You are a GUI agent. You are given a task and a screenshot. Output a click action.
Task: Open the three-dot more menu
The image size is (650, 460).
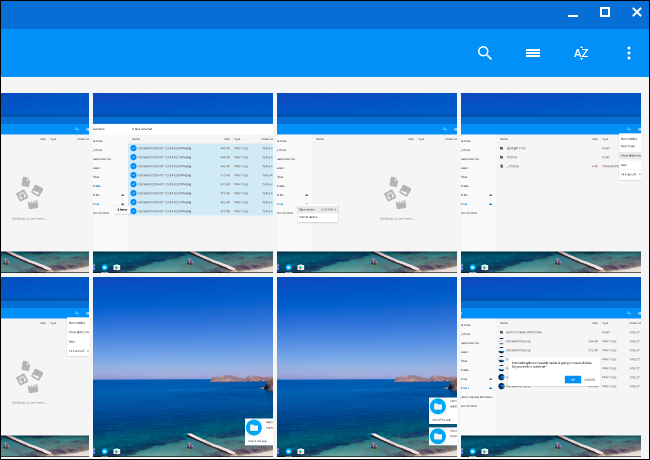[x=629, y=53]
